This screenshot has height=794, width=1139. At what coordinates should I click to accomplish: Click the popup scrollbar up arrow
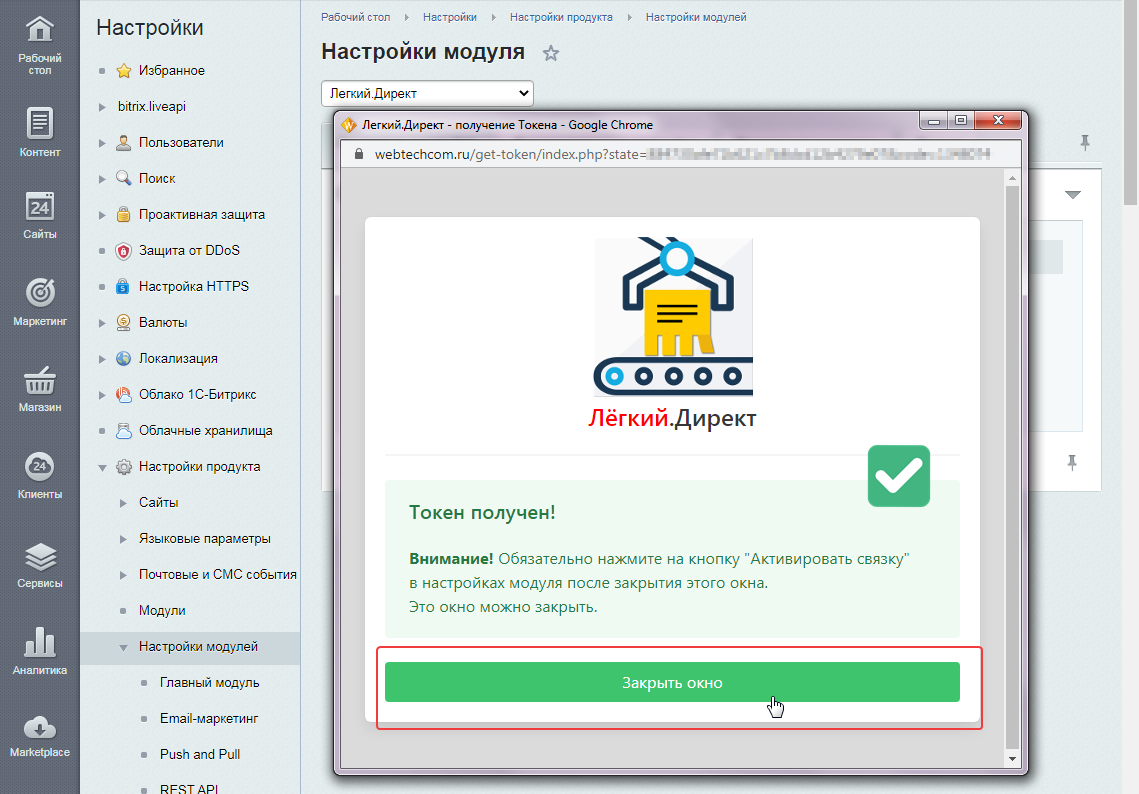coord(1012,177)
